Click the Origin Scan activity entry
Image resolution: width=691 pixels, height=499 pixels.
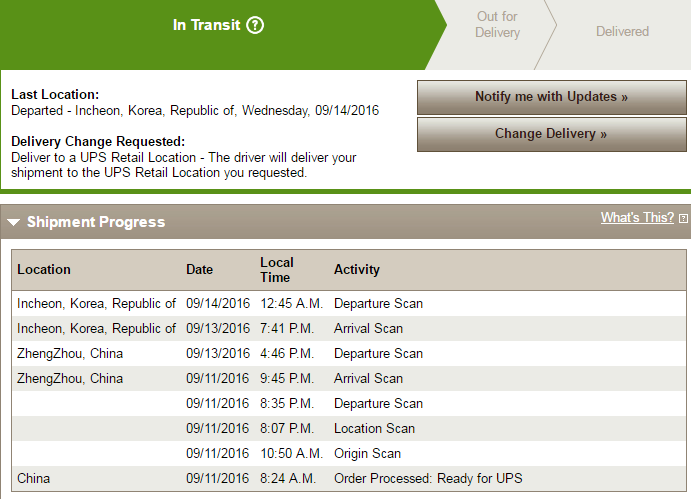[x=367, y=454]
